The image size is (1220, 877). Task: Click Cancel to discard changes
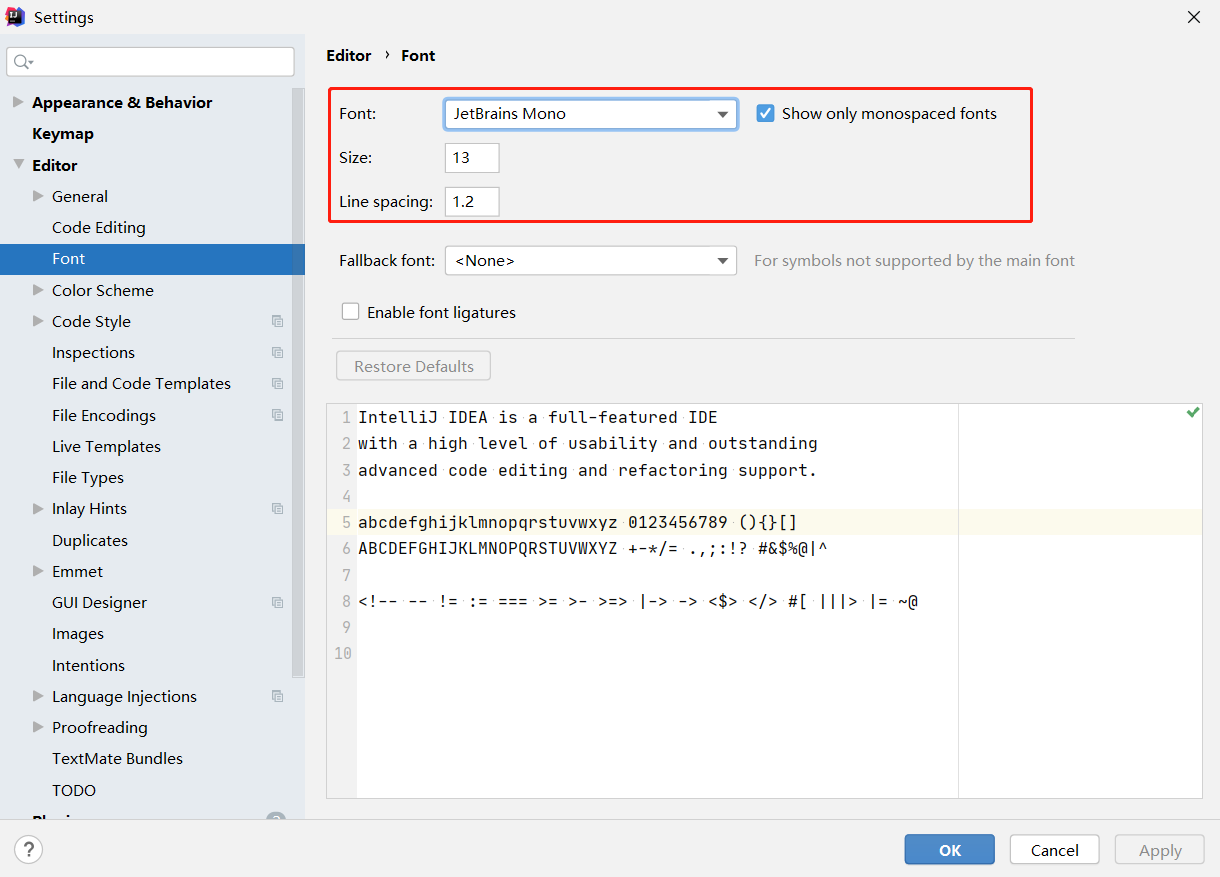[1055, 850]
